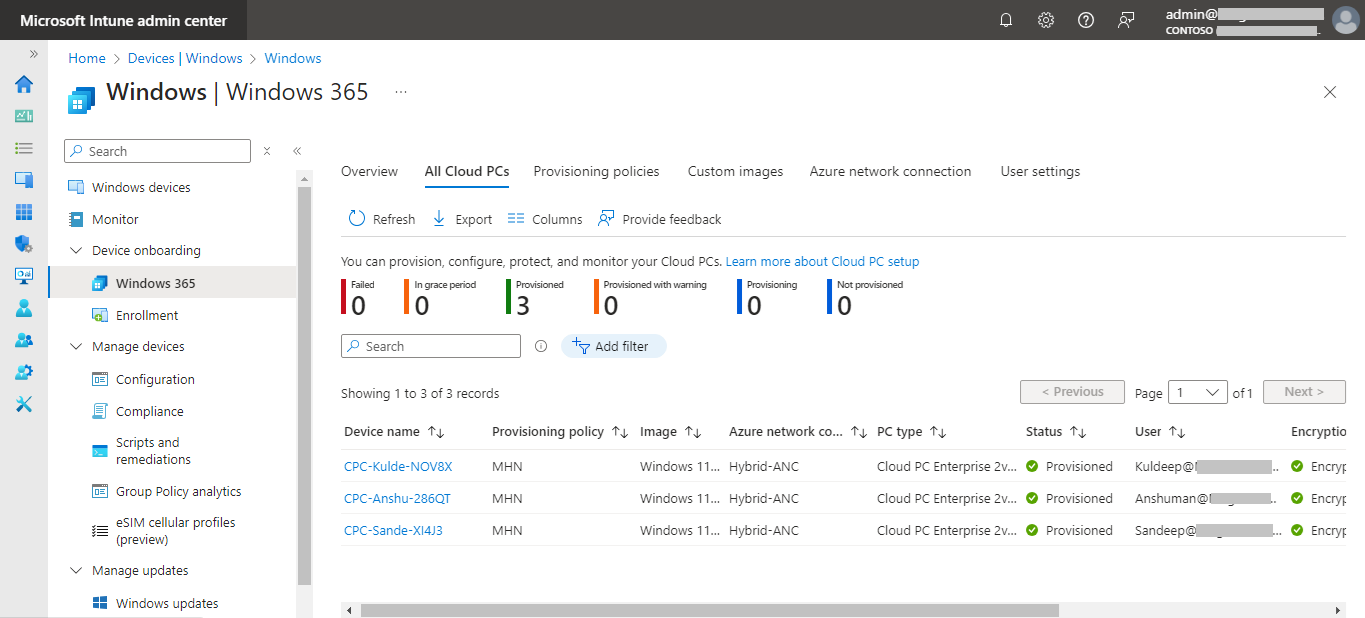Open the help question mark icon

[1086, 20]
